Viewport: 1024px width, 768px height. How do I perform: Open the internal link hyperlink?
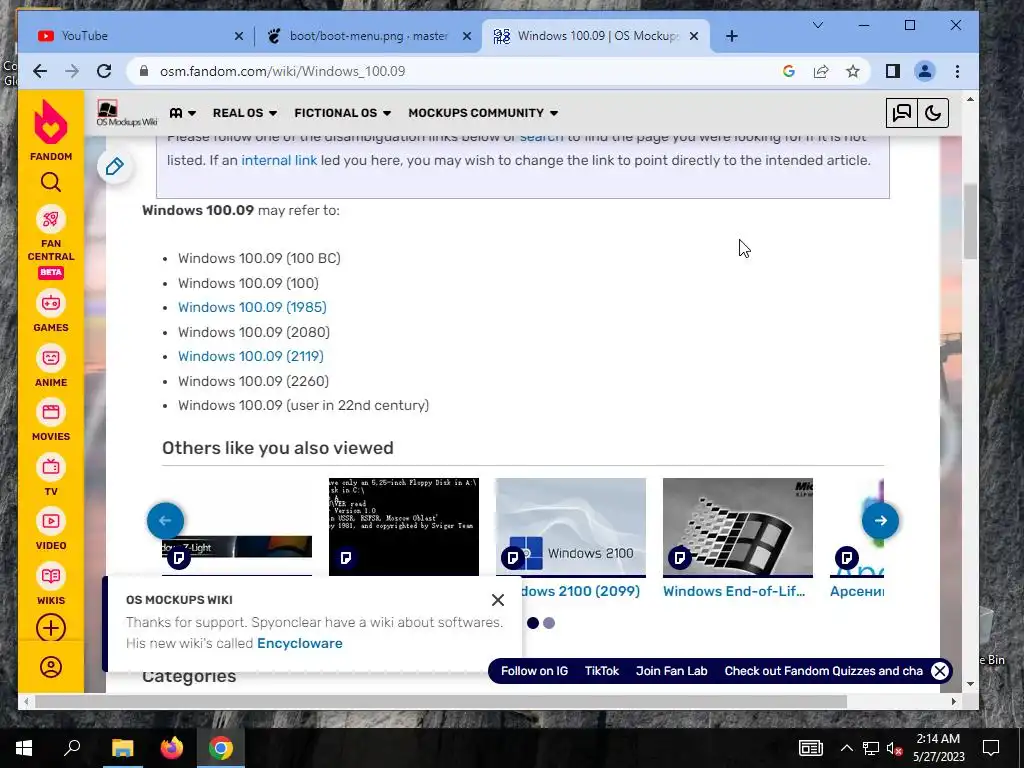[x=279, y=160]
